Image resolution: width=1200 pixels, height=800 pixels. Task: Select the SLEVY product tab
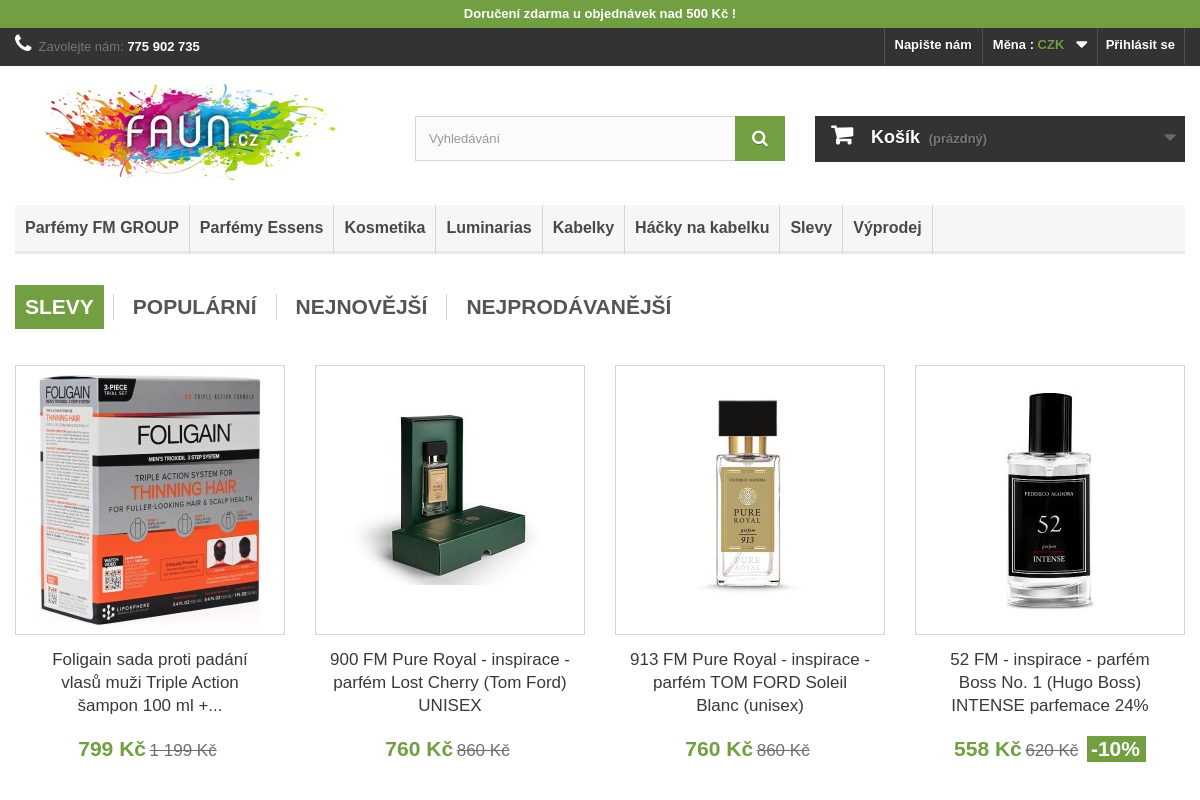pyautogui.click(x=59, y=307)
